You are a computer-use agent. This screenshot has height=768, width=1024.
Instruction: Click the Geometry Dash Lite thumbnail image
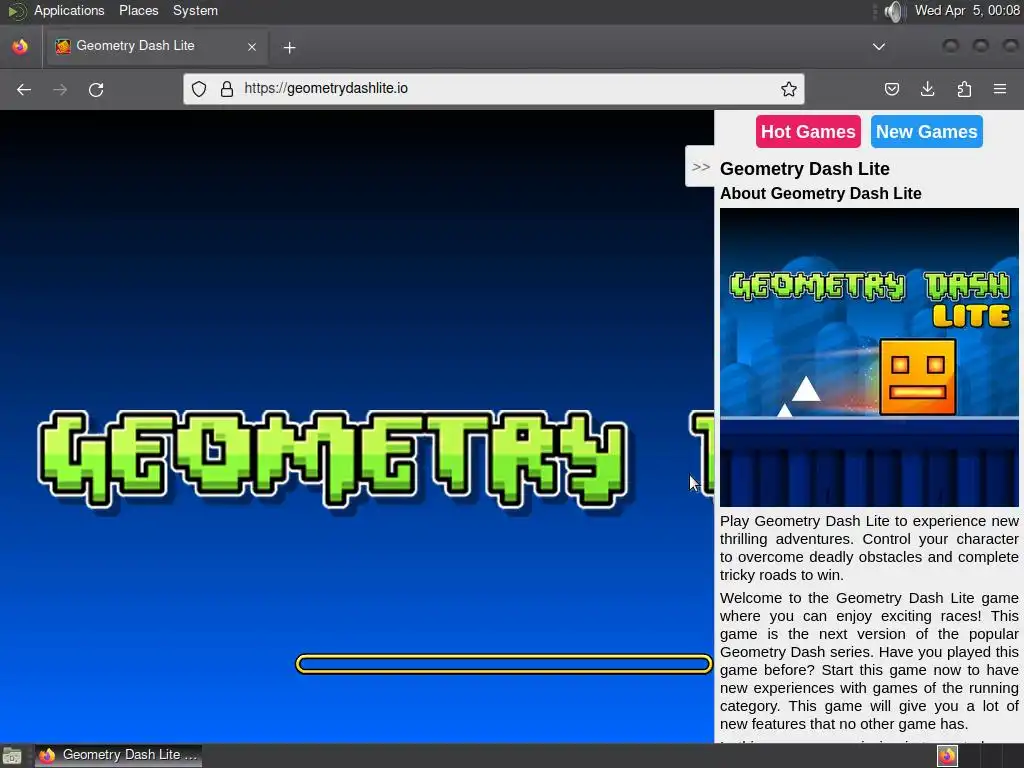click(x=869, y=357)
